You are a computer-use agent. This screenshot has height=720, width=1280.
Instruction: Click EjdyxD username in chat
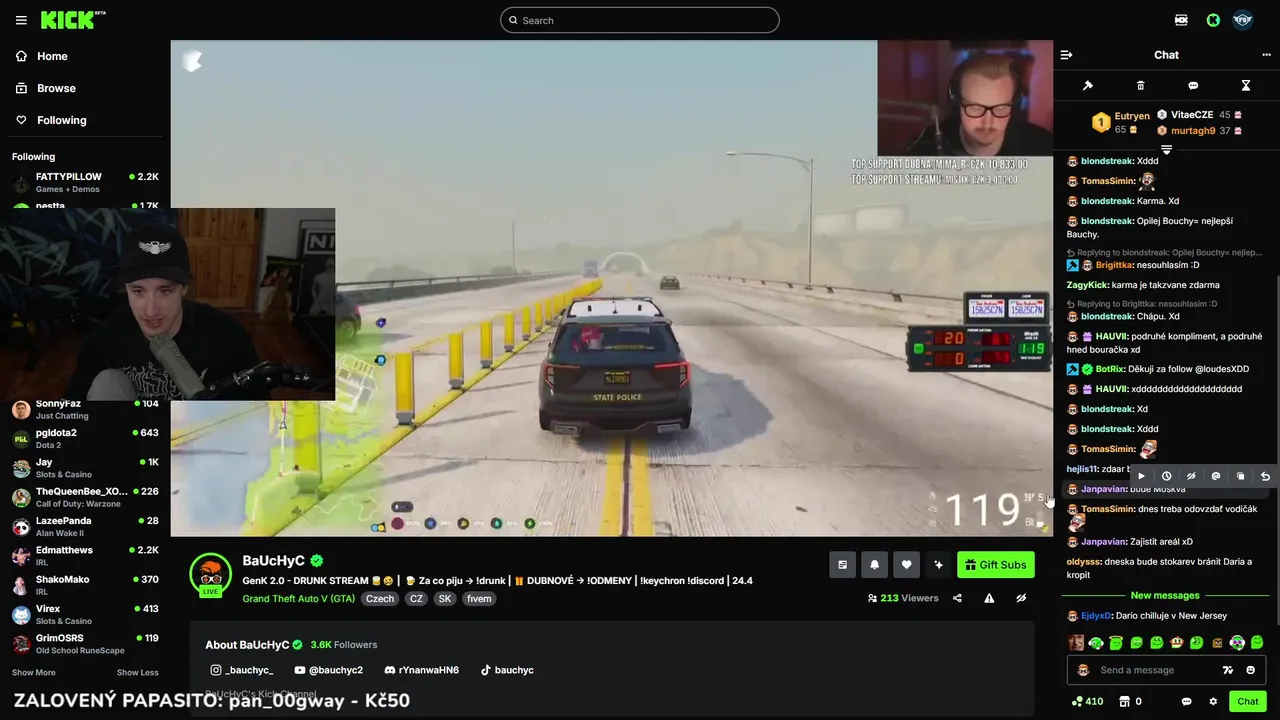(x=1096, y=616)
